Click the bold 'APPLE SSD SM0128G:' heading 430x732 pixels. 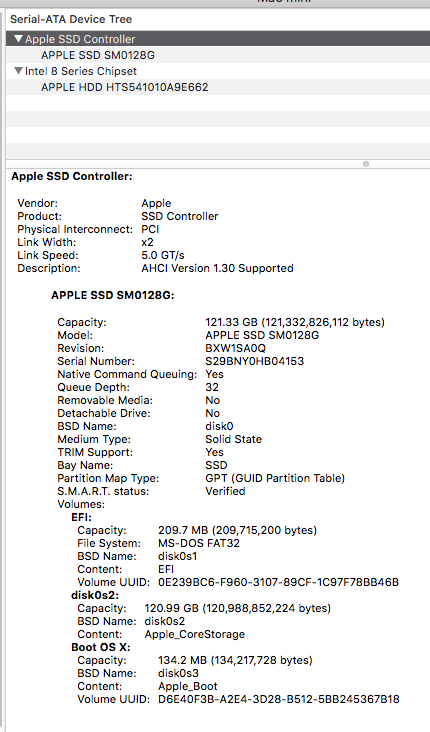coord(113,296)
